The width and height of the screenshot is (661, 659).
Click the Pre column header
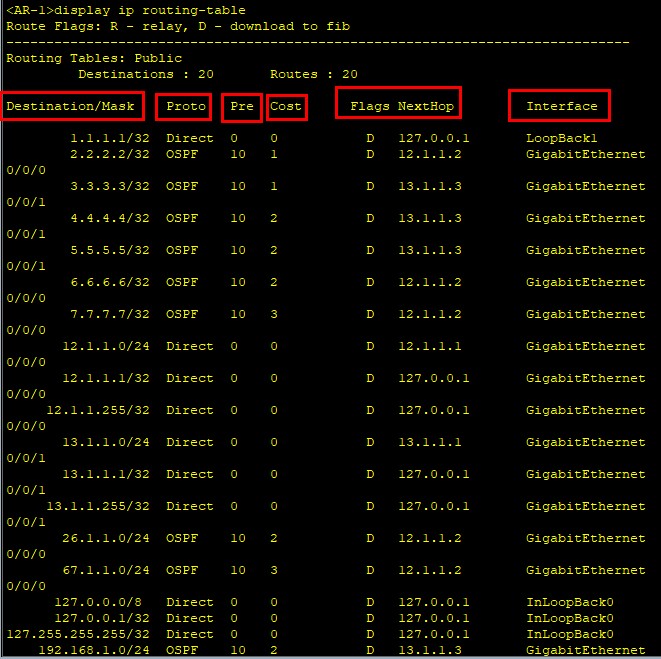coord(242,106)
